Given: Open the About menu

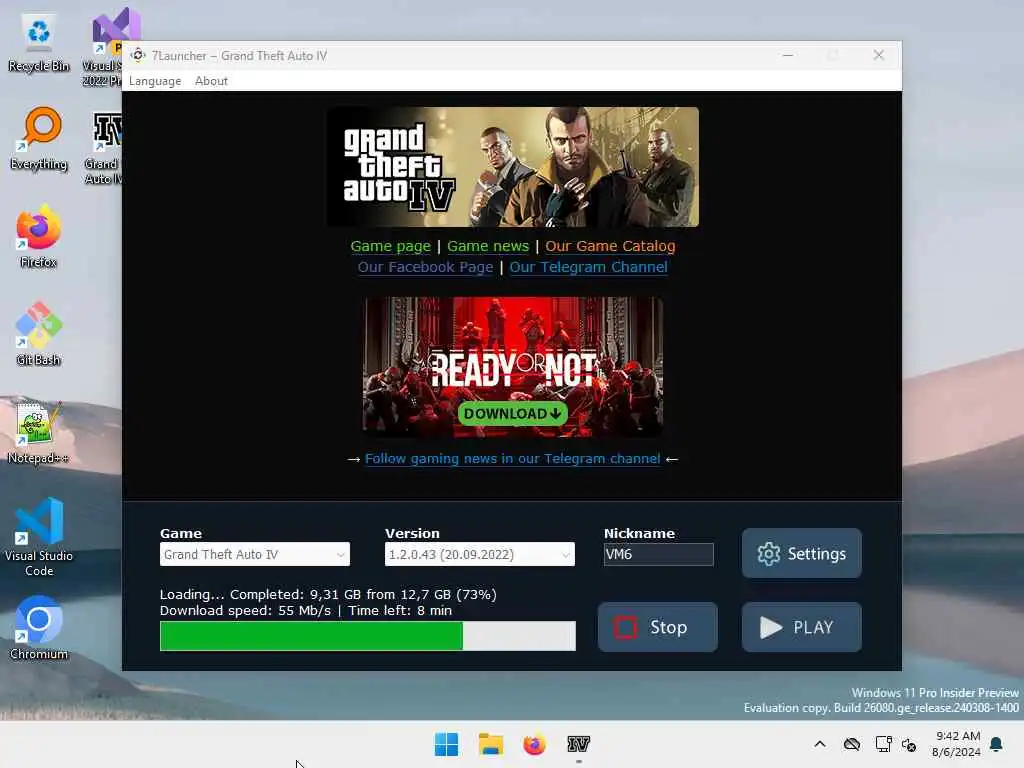Looking at the screenshot, I should (211, 81).
